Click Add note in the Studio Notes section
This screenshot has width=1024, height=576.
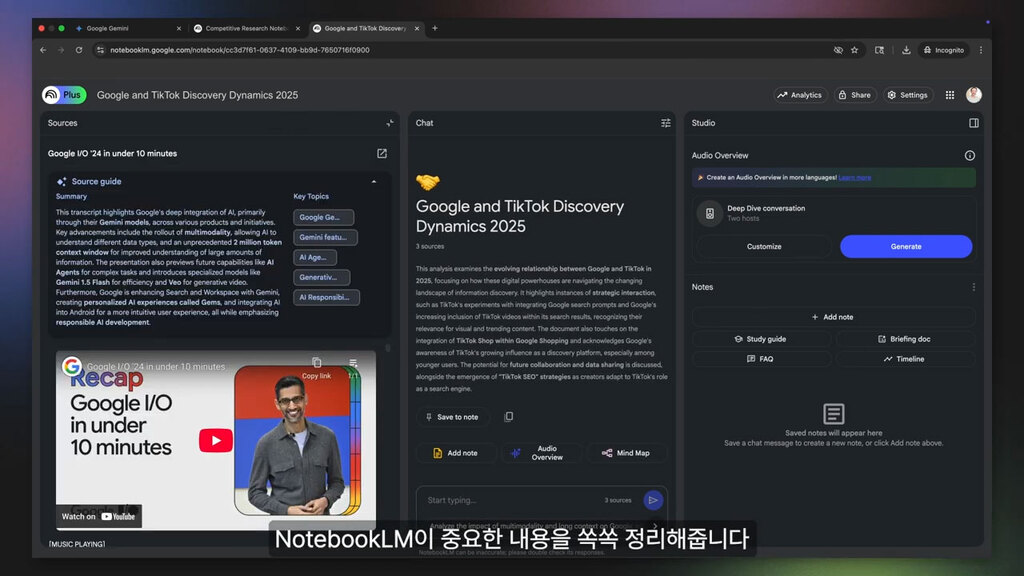(x=833, y=317)
